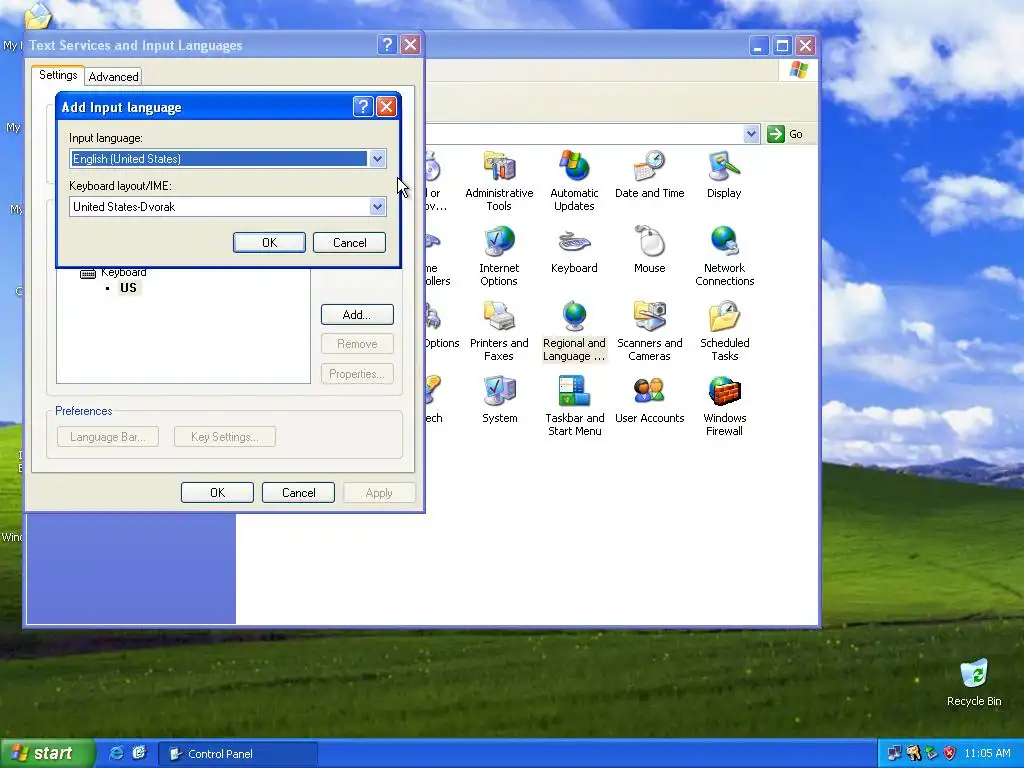The height and width of the screenshot is (768, 1024).
Task: Open Administrative Tools in Control Panel
Action: [x=499, y=180]
